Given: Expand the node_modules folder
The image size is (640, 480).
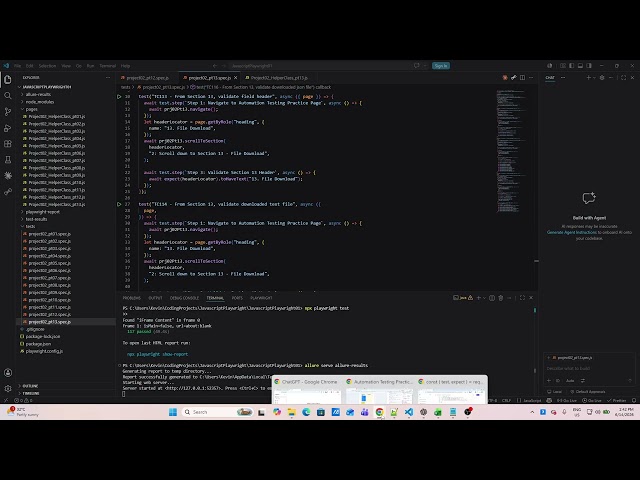Looking at the screenshot, I should click(40, 102).
